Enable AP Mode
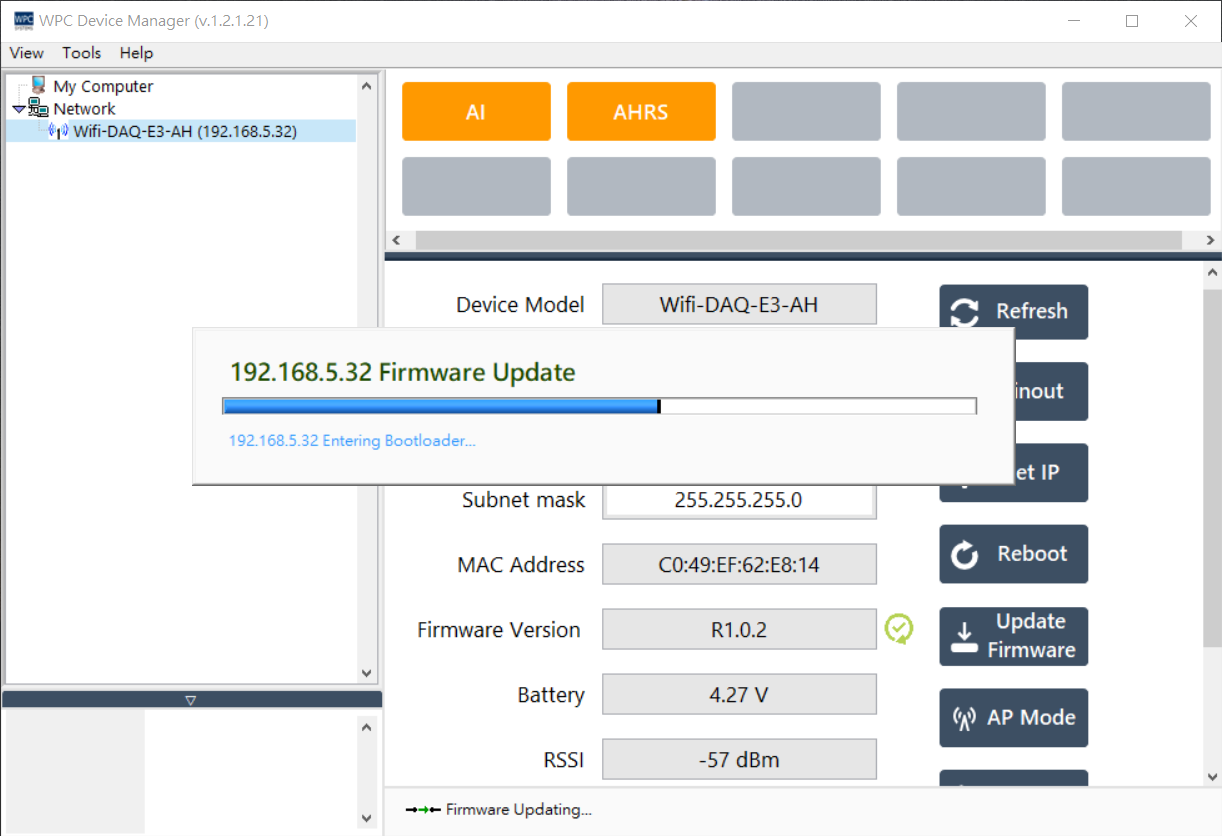The height and width of the screenshot is (836, 1222). click(x=1013, y=718)
